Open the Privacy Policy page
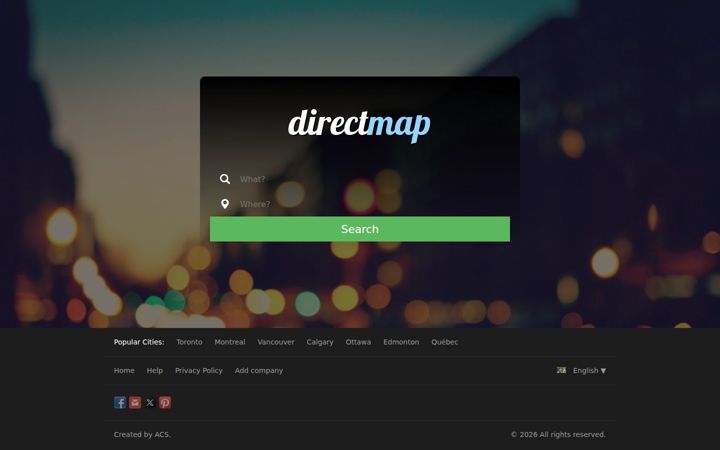 click(198, 371)
